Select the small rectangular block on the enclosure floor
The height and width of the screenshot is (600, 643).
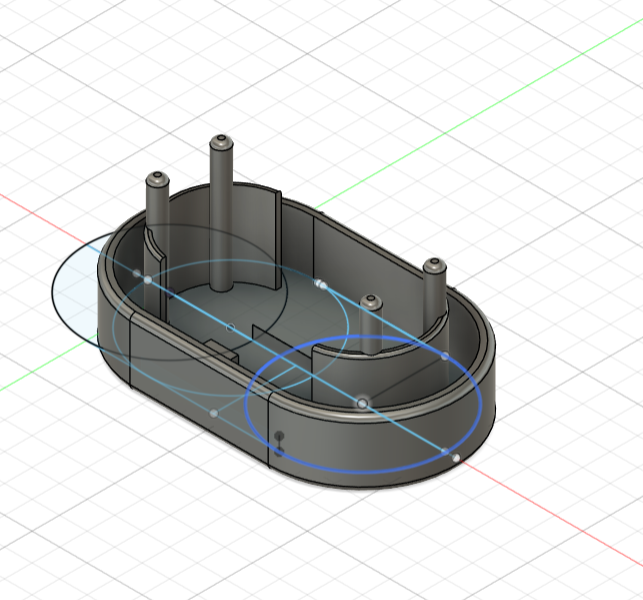(x=222, y=350)
